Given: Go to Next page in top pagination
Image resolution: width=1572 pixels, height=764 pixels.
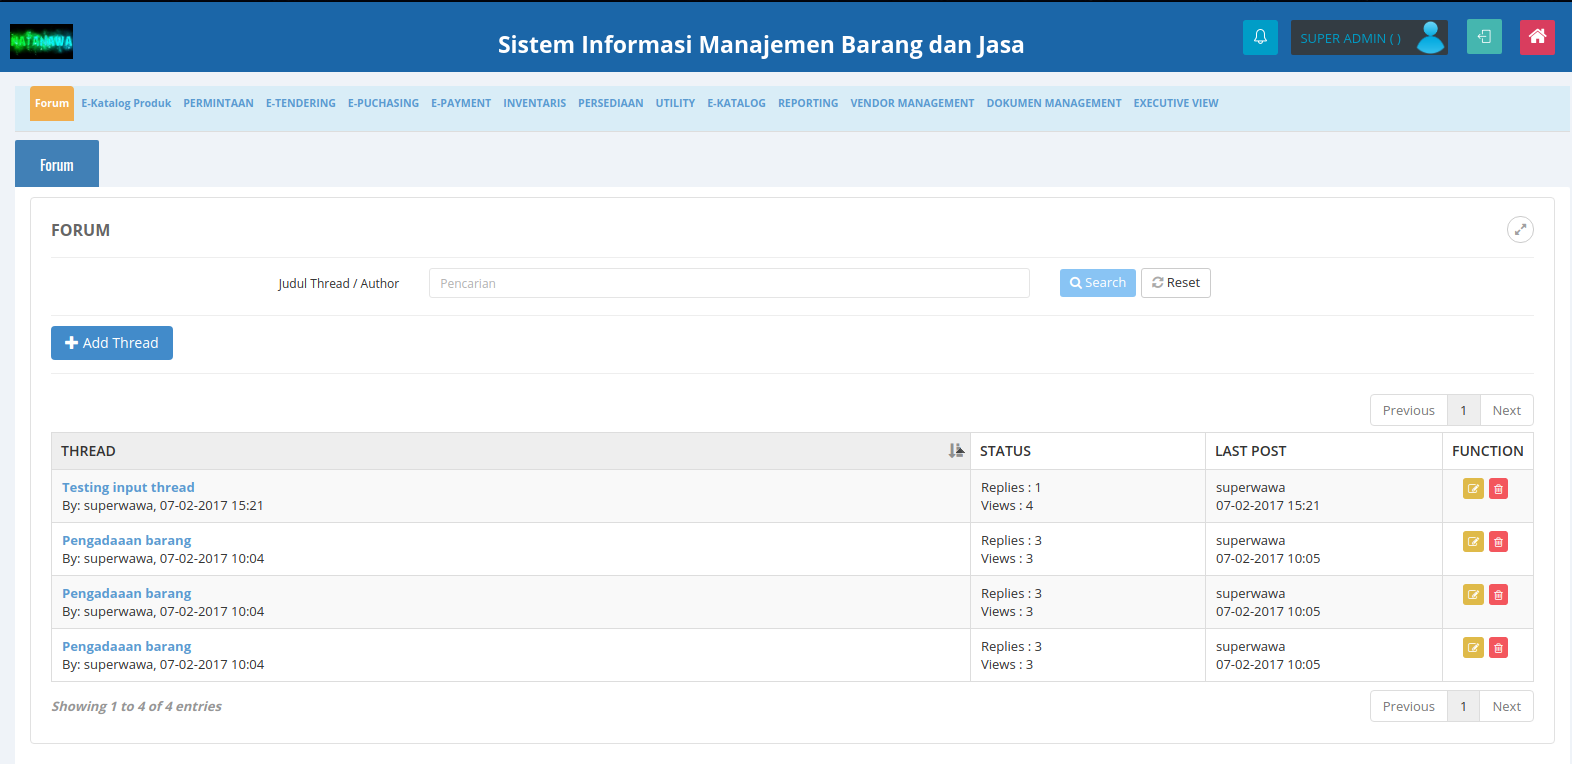Looking at the screenshot, I should coord(1506,411).
